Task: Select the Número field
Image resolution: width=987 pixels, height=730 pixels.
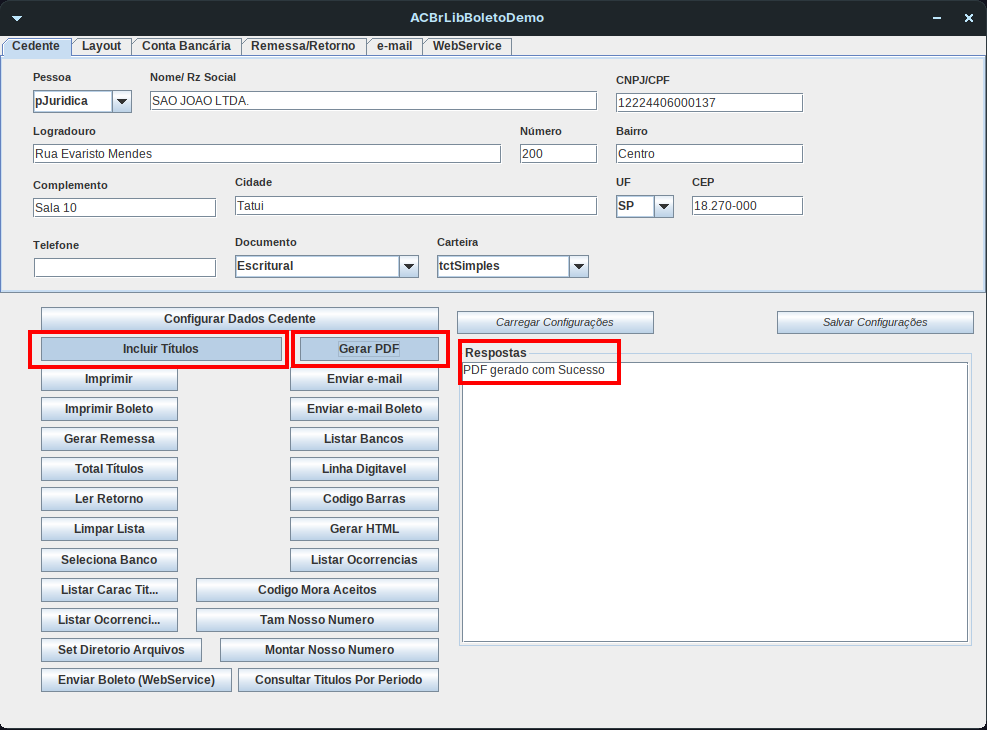Action: click(558, 154)
